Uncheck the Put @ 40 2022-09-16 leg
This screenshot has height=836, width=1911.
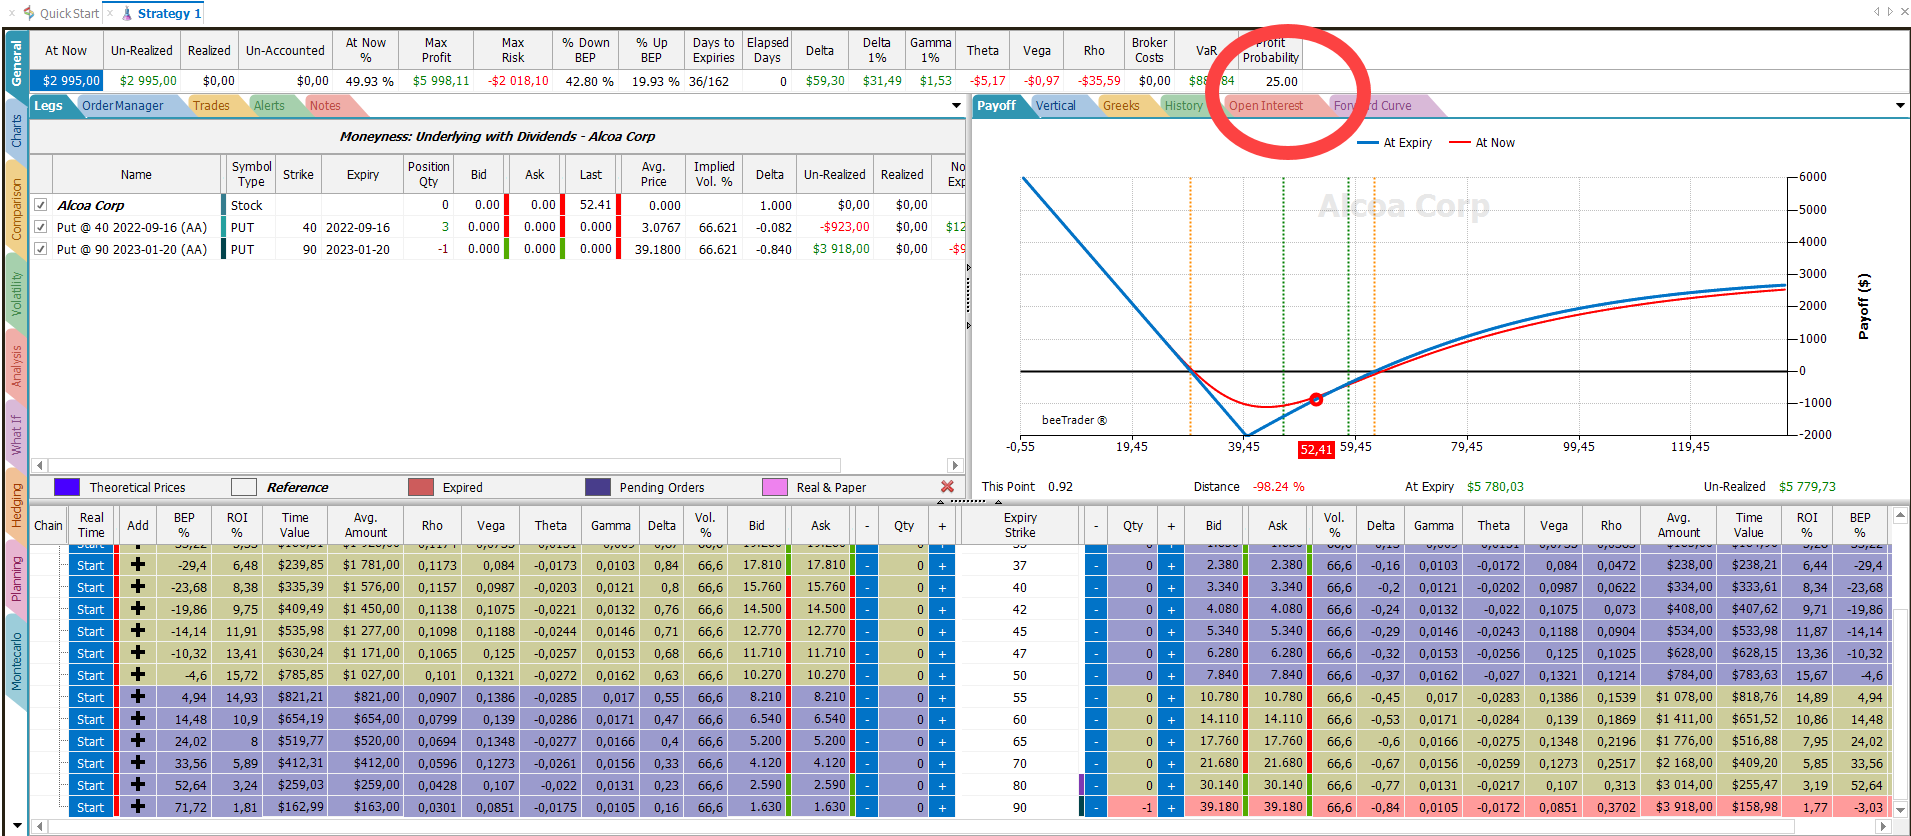pyautogui.click(x=41, y=227)
